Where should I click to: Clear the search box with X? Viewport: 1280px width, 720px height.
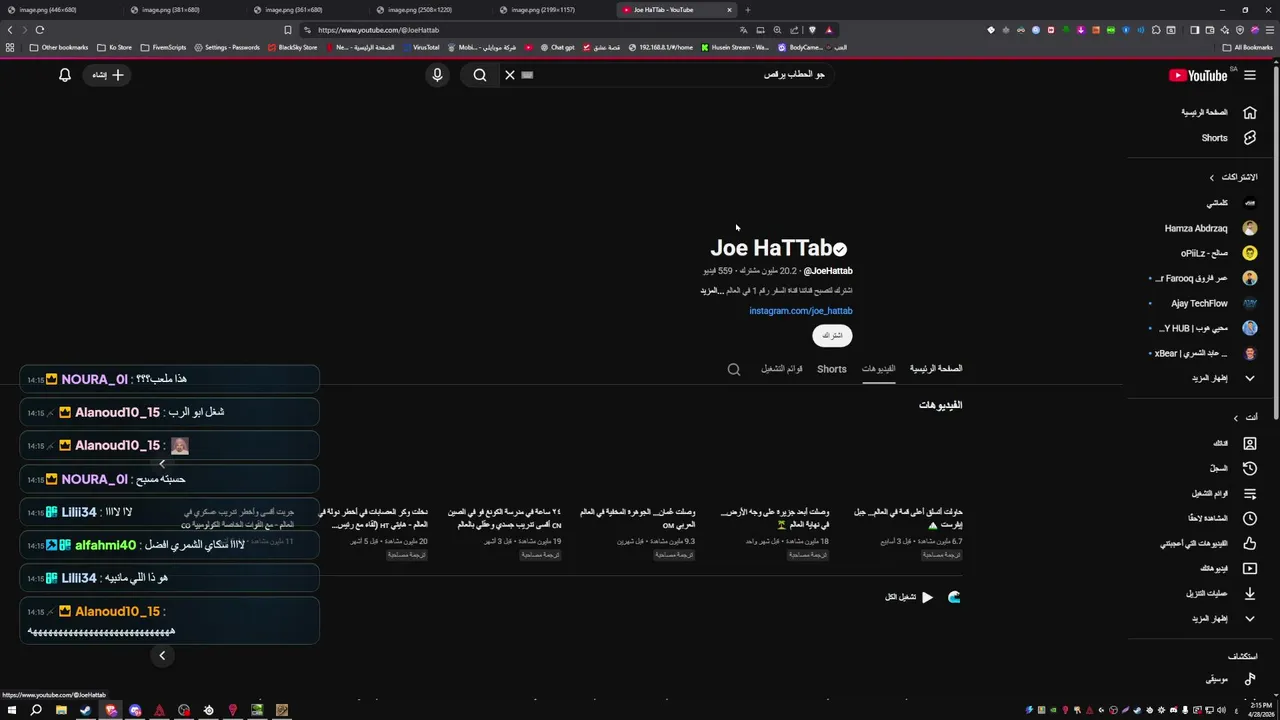point(510,75)
